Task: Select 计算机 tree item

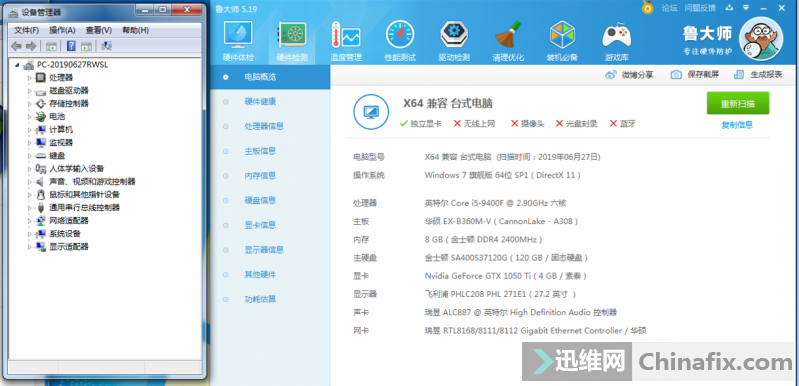Action: point(61,129)
